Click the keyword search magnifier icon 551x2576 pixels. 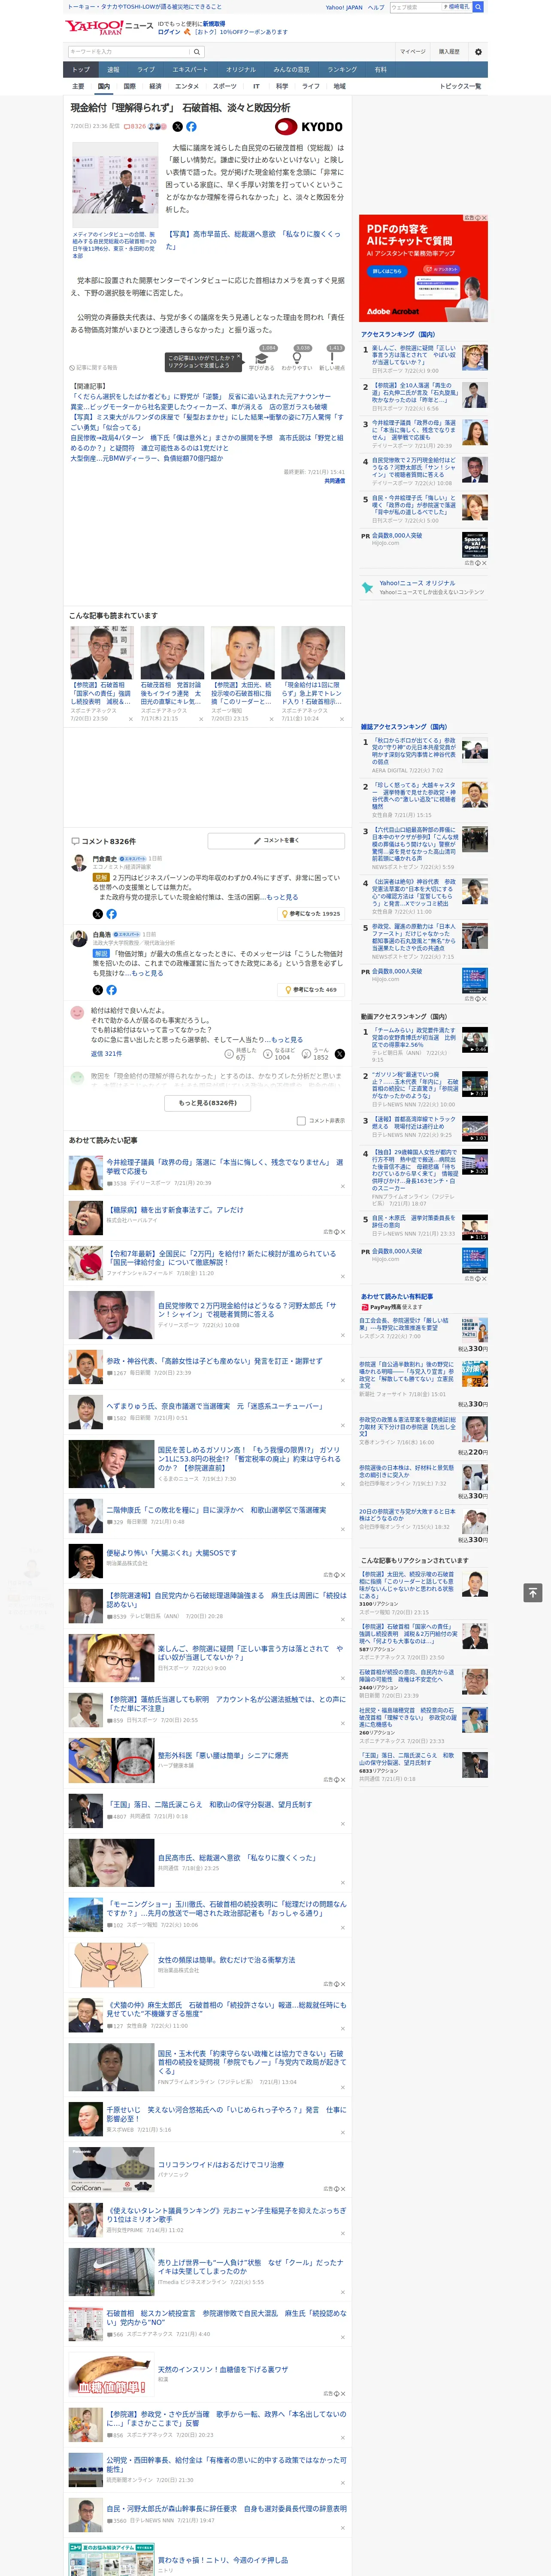click(x=197, y=52)
